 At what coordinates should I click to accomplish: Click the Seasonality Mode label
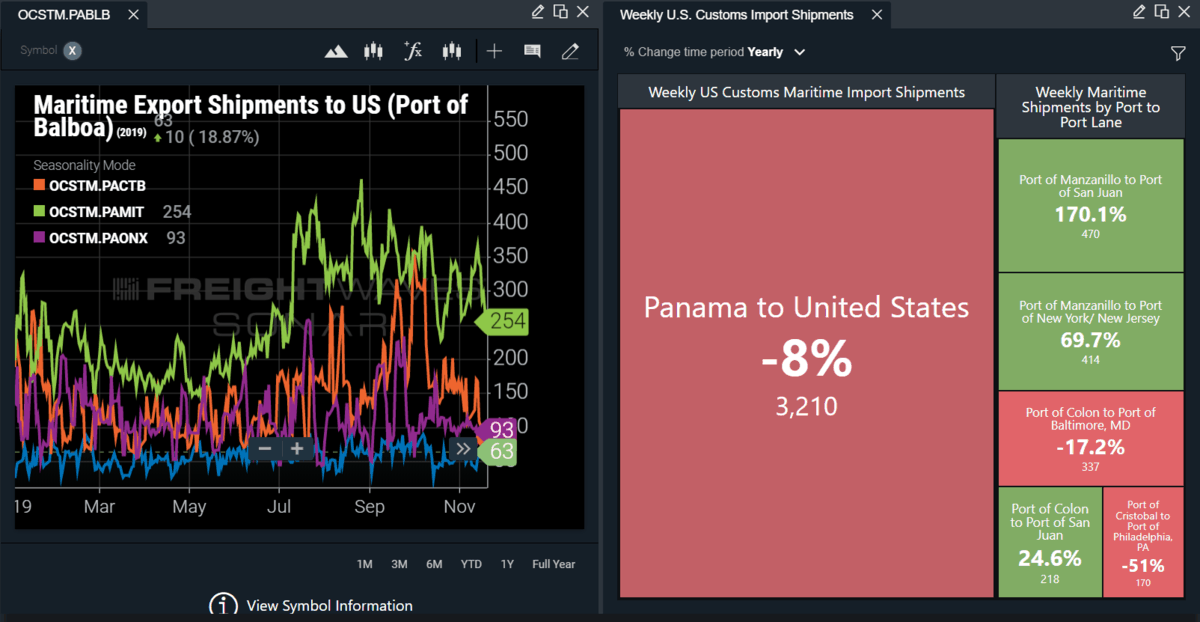click(x=84, y=165)
